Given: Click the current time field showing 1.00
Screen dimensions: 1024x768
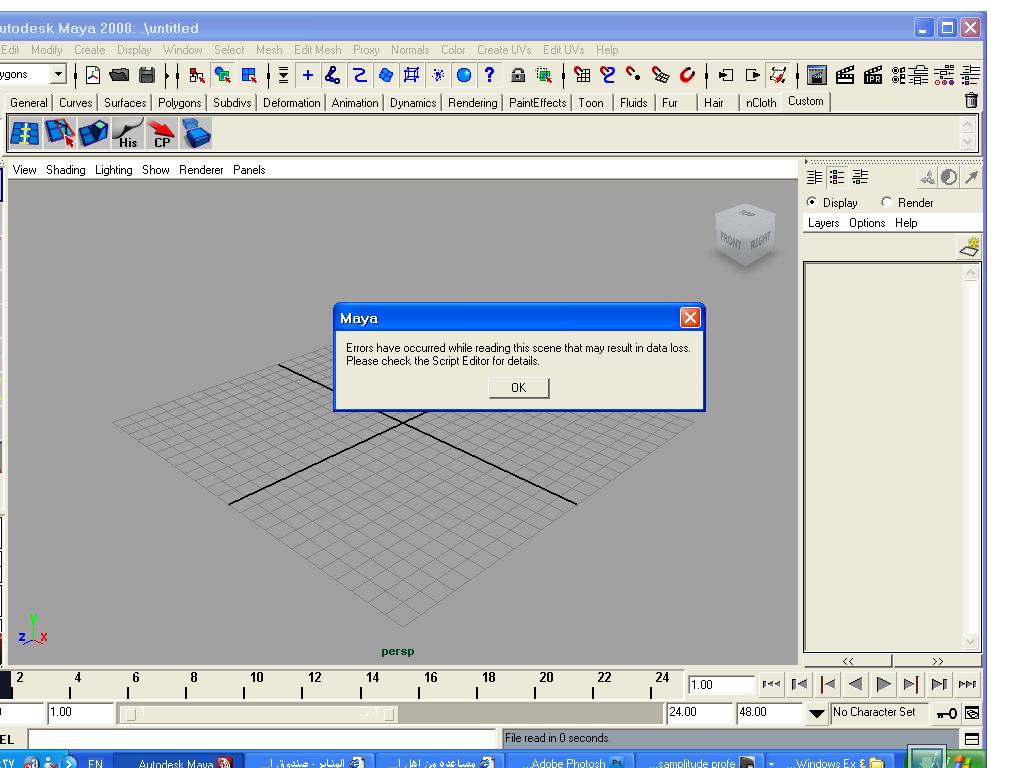Looking at the screenshot, I should pos(721,684).
